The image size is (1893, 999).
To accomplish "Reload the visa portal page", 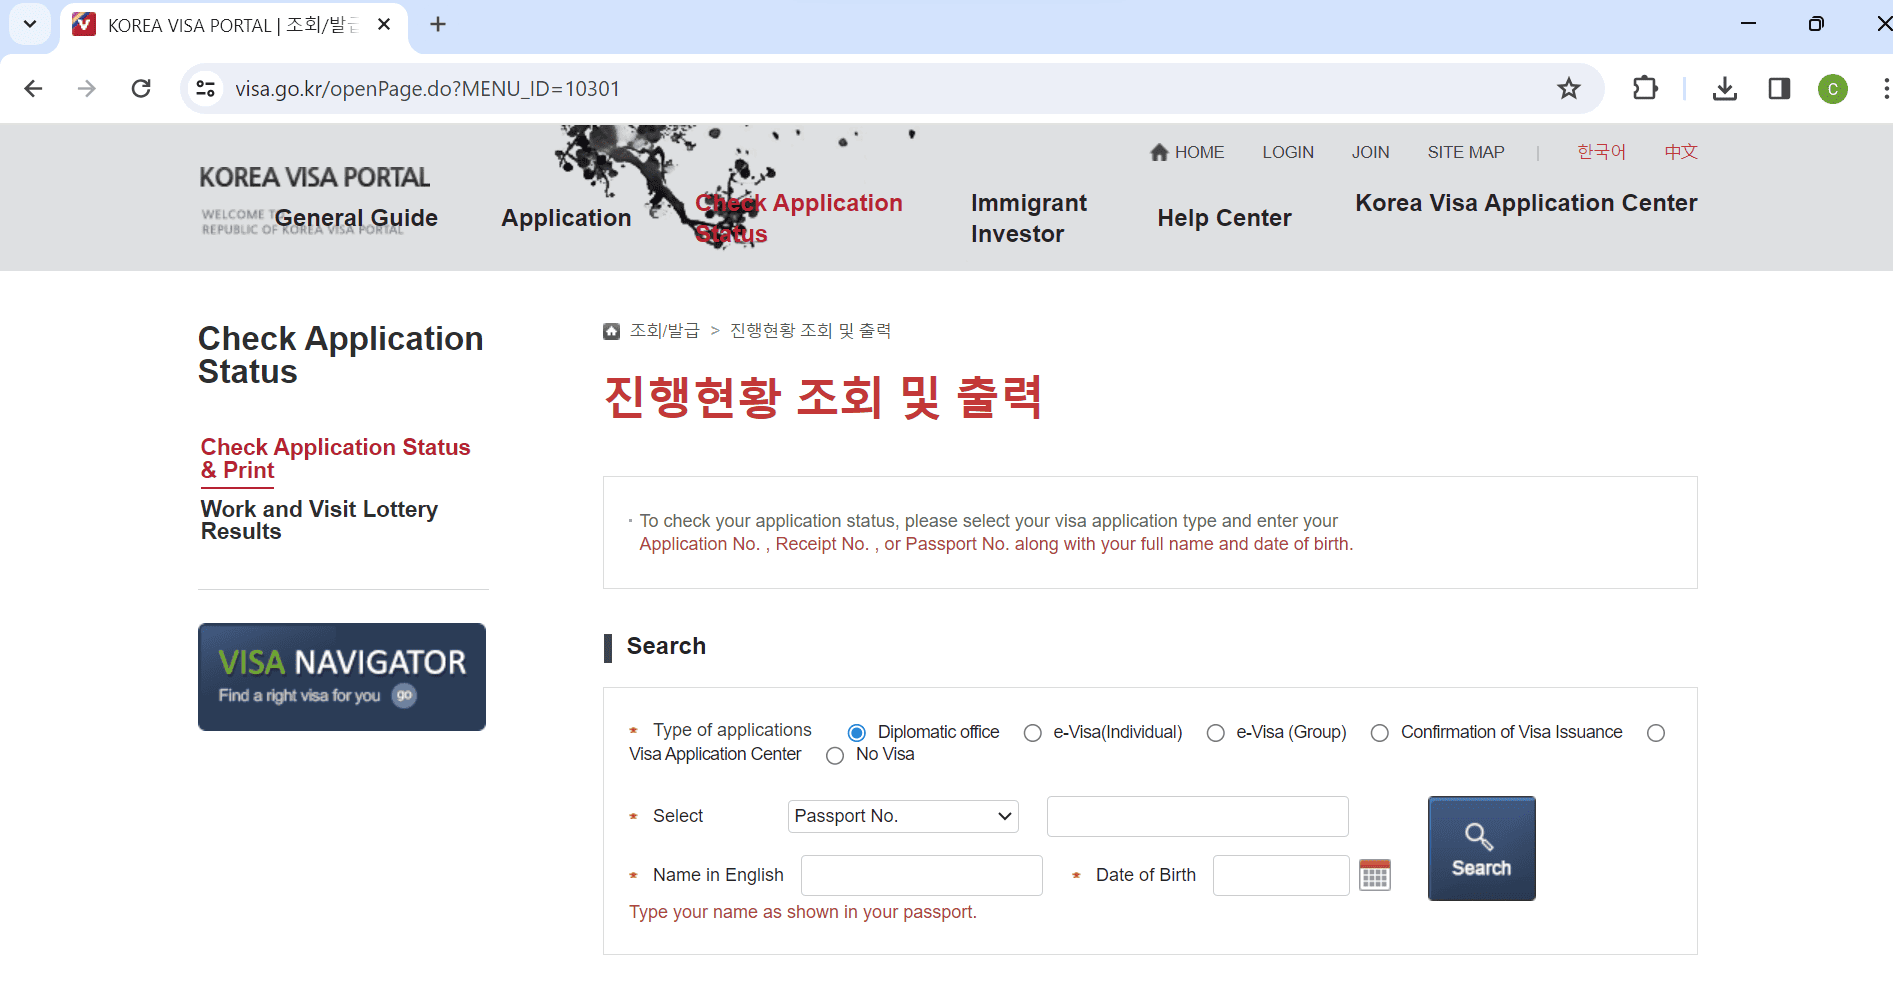I will click(x=141, y=89).
